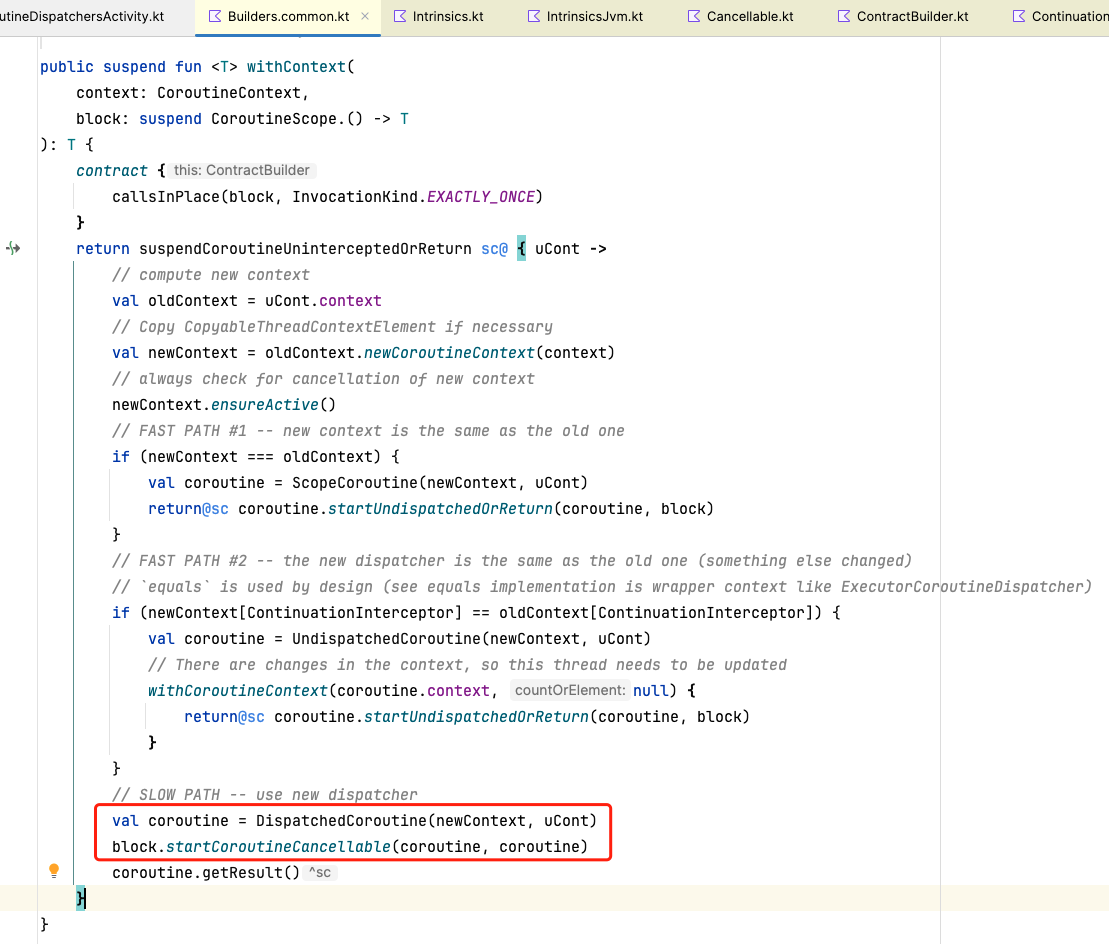Close the Builders.common.kt tab
The height and width of the screenshot is (944, 1109).
(365, 16)
